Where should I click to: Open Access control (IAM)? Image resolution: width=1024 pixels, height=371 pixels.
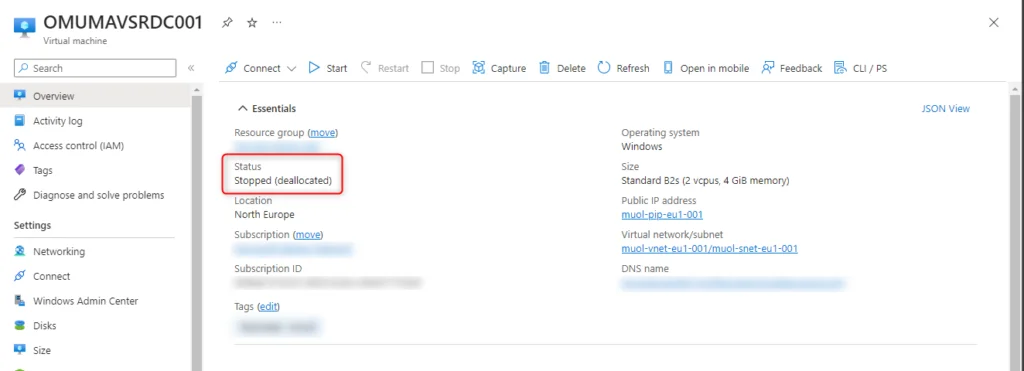click(x=95, y=146)
